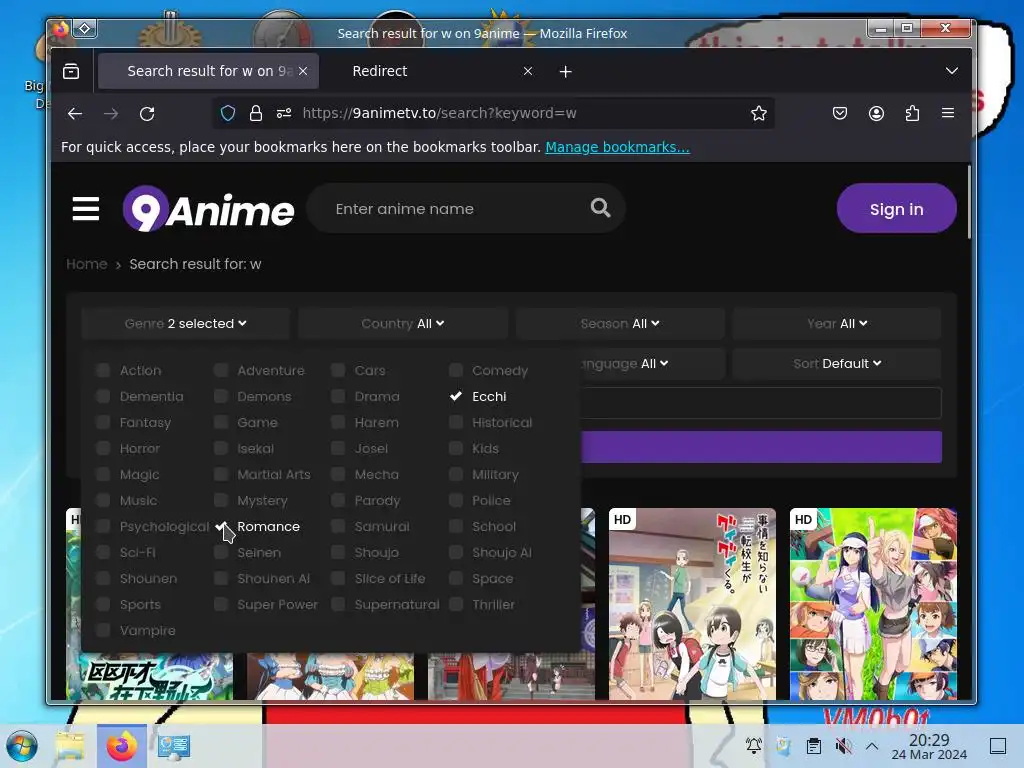Check the Thriller genre checkbox

click(x=456, y=605)
